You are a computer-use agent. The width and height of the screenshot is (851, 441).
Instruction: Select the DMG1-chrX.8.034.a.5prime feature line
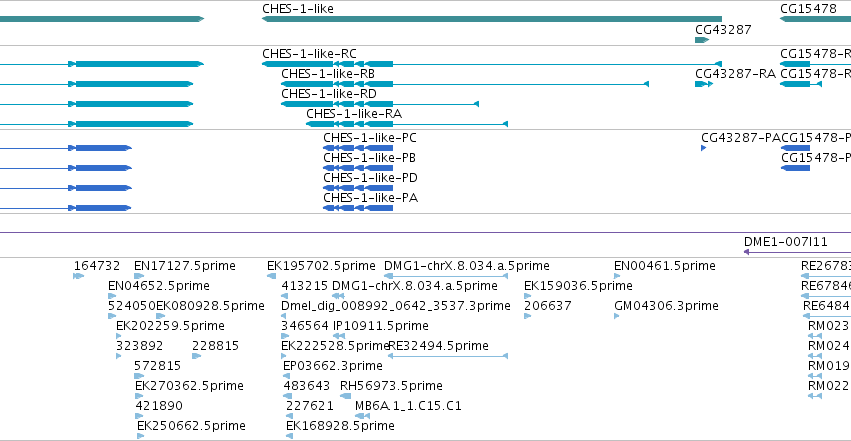click(446, 276)
